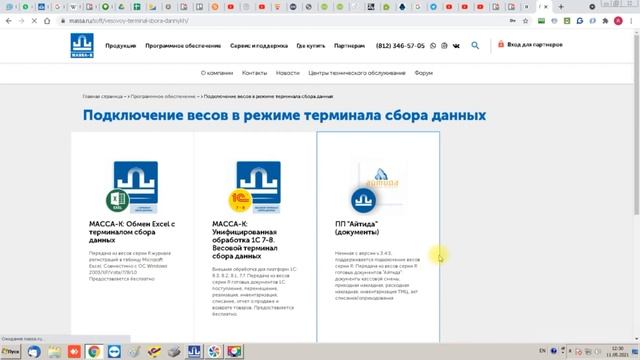Viewport: 640px width, 360px height.
Task: Open the Новости link
Action: 287,73
